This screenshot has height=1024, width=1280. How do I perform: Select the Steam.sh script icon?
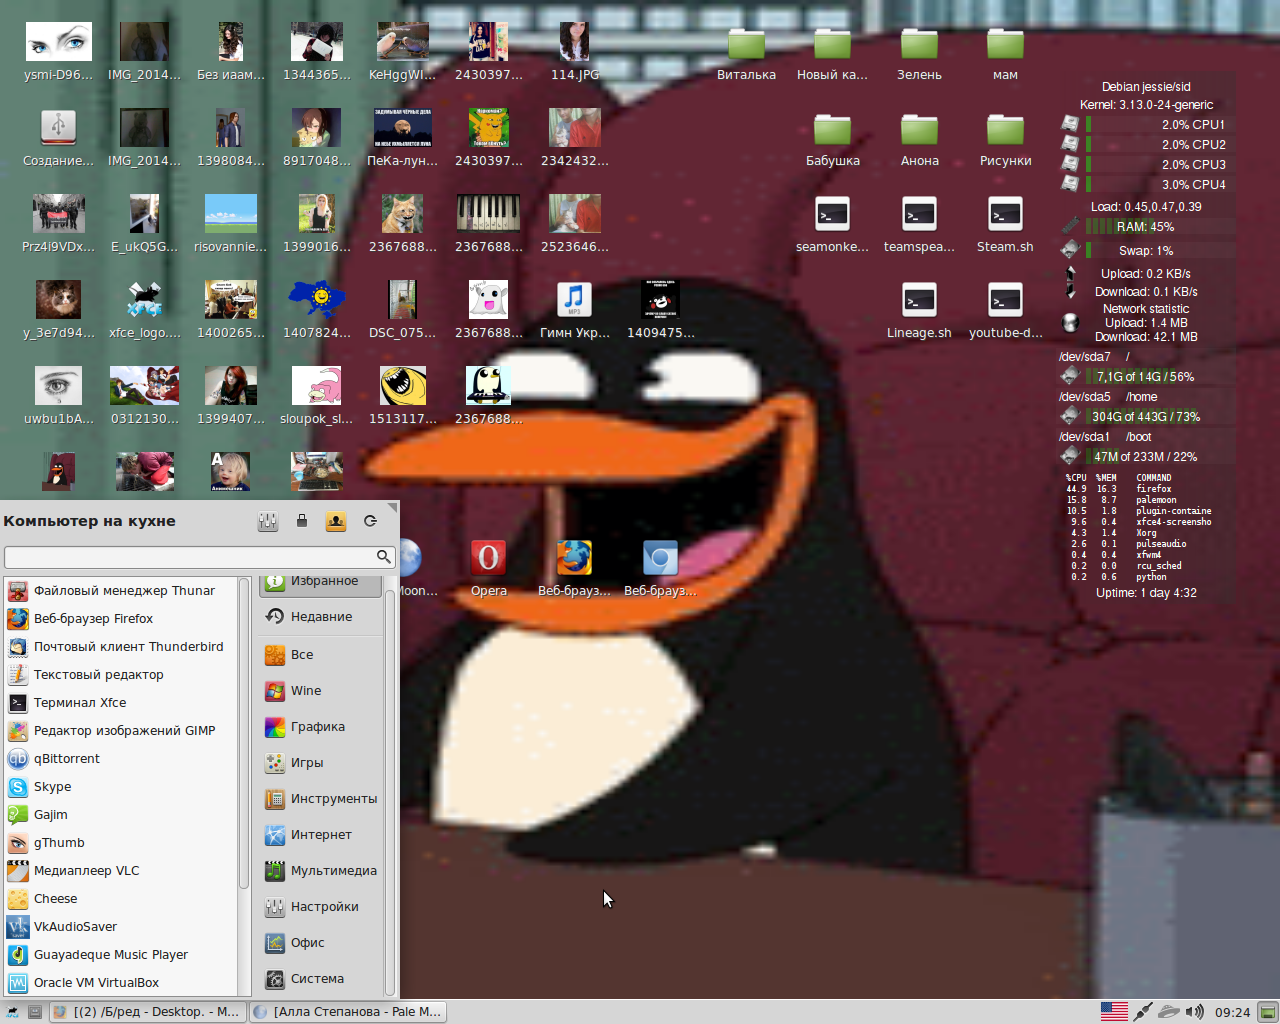(1005, 225)
